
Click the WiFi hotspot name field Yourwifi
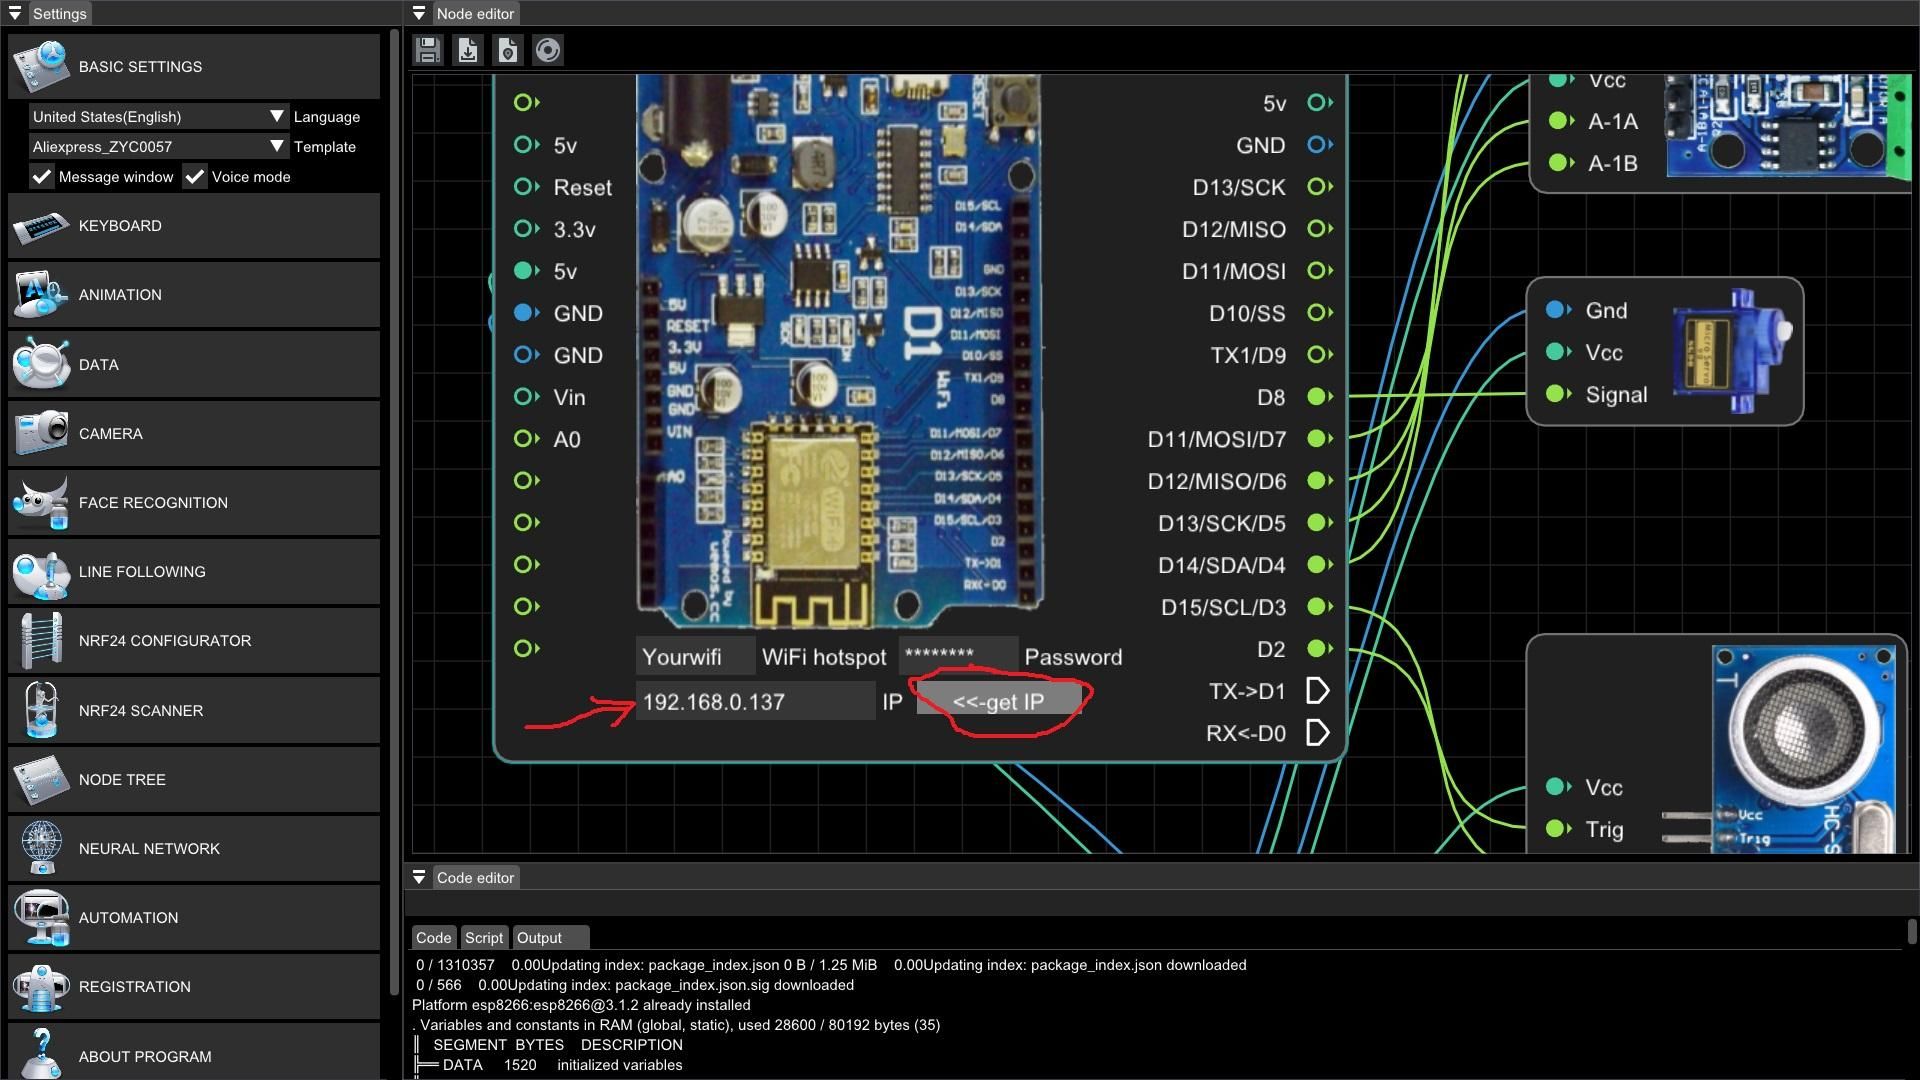click(695, 656)
